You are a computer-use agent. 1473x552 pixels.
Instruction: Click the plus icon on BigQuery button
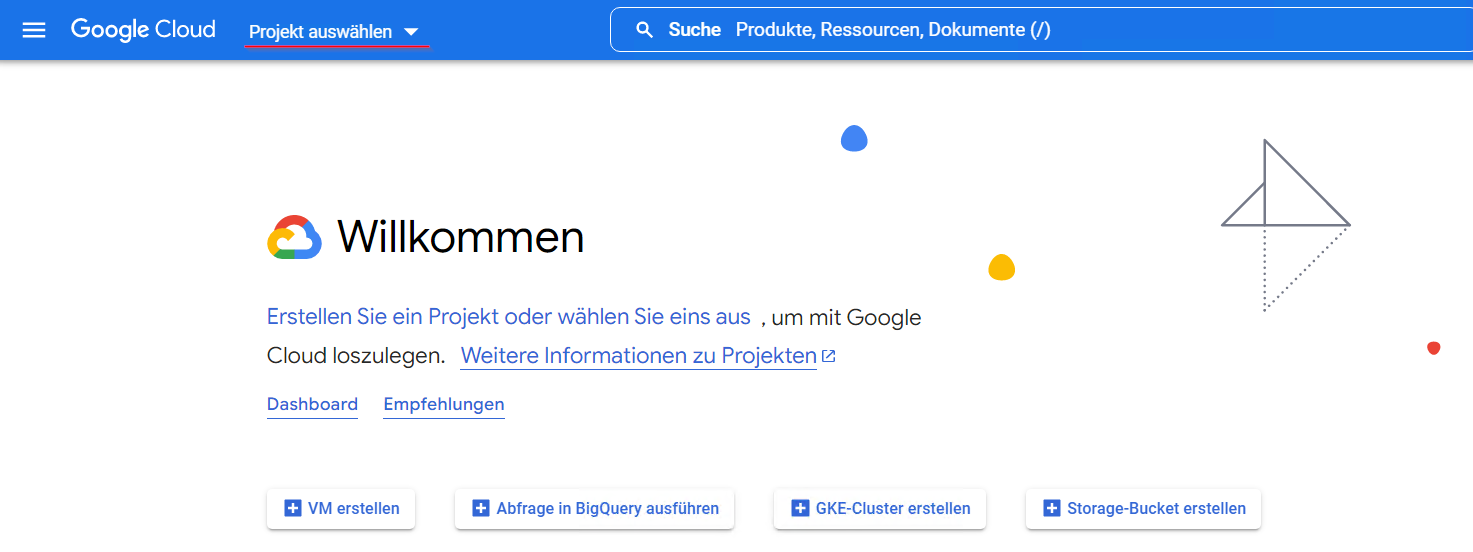click(481, 508)
